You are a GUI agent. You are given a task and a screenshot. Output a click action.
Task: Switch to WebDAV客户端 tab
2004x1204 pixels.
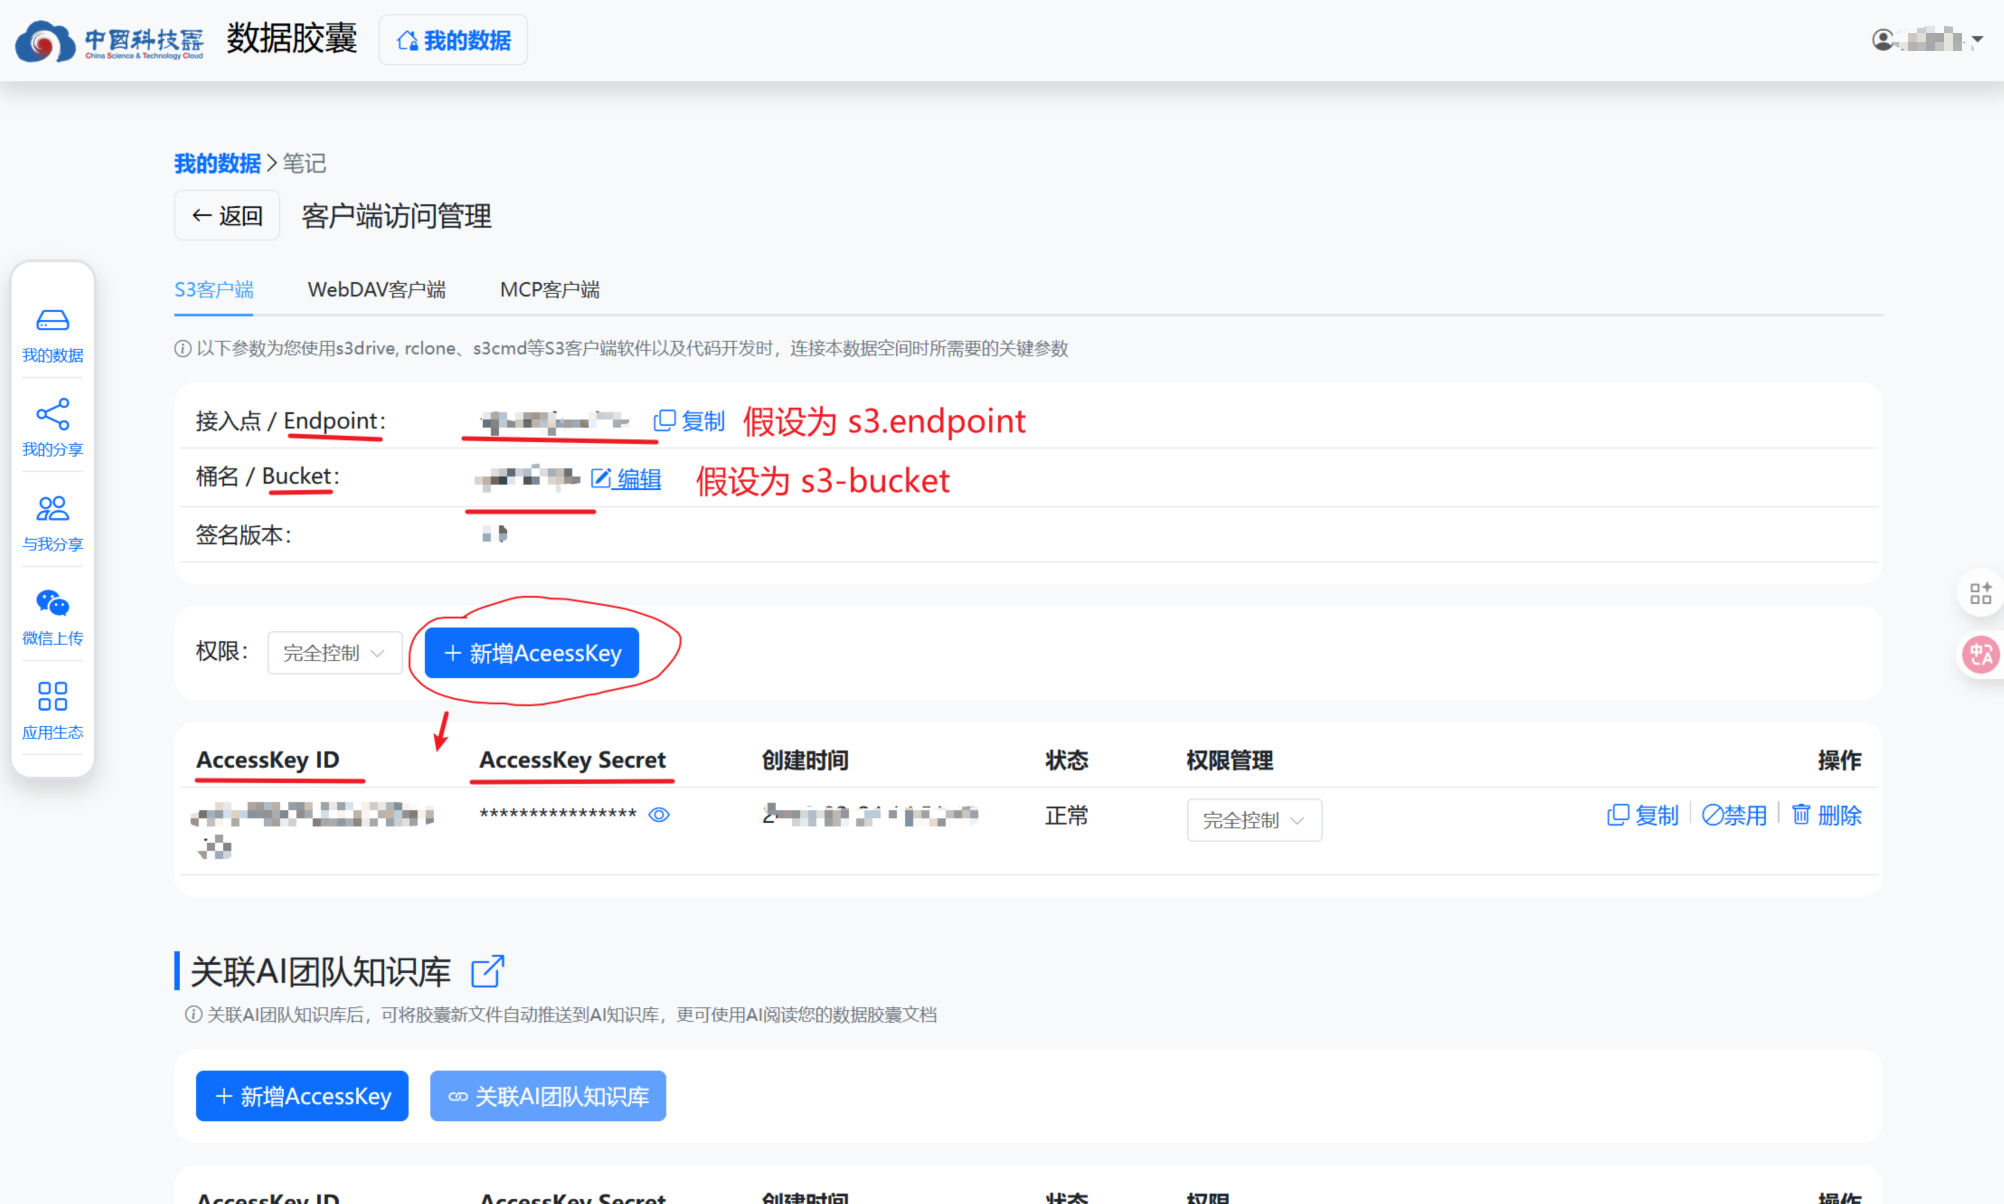point(377,290)
